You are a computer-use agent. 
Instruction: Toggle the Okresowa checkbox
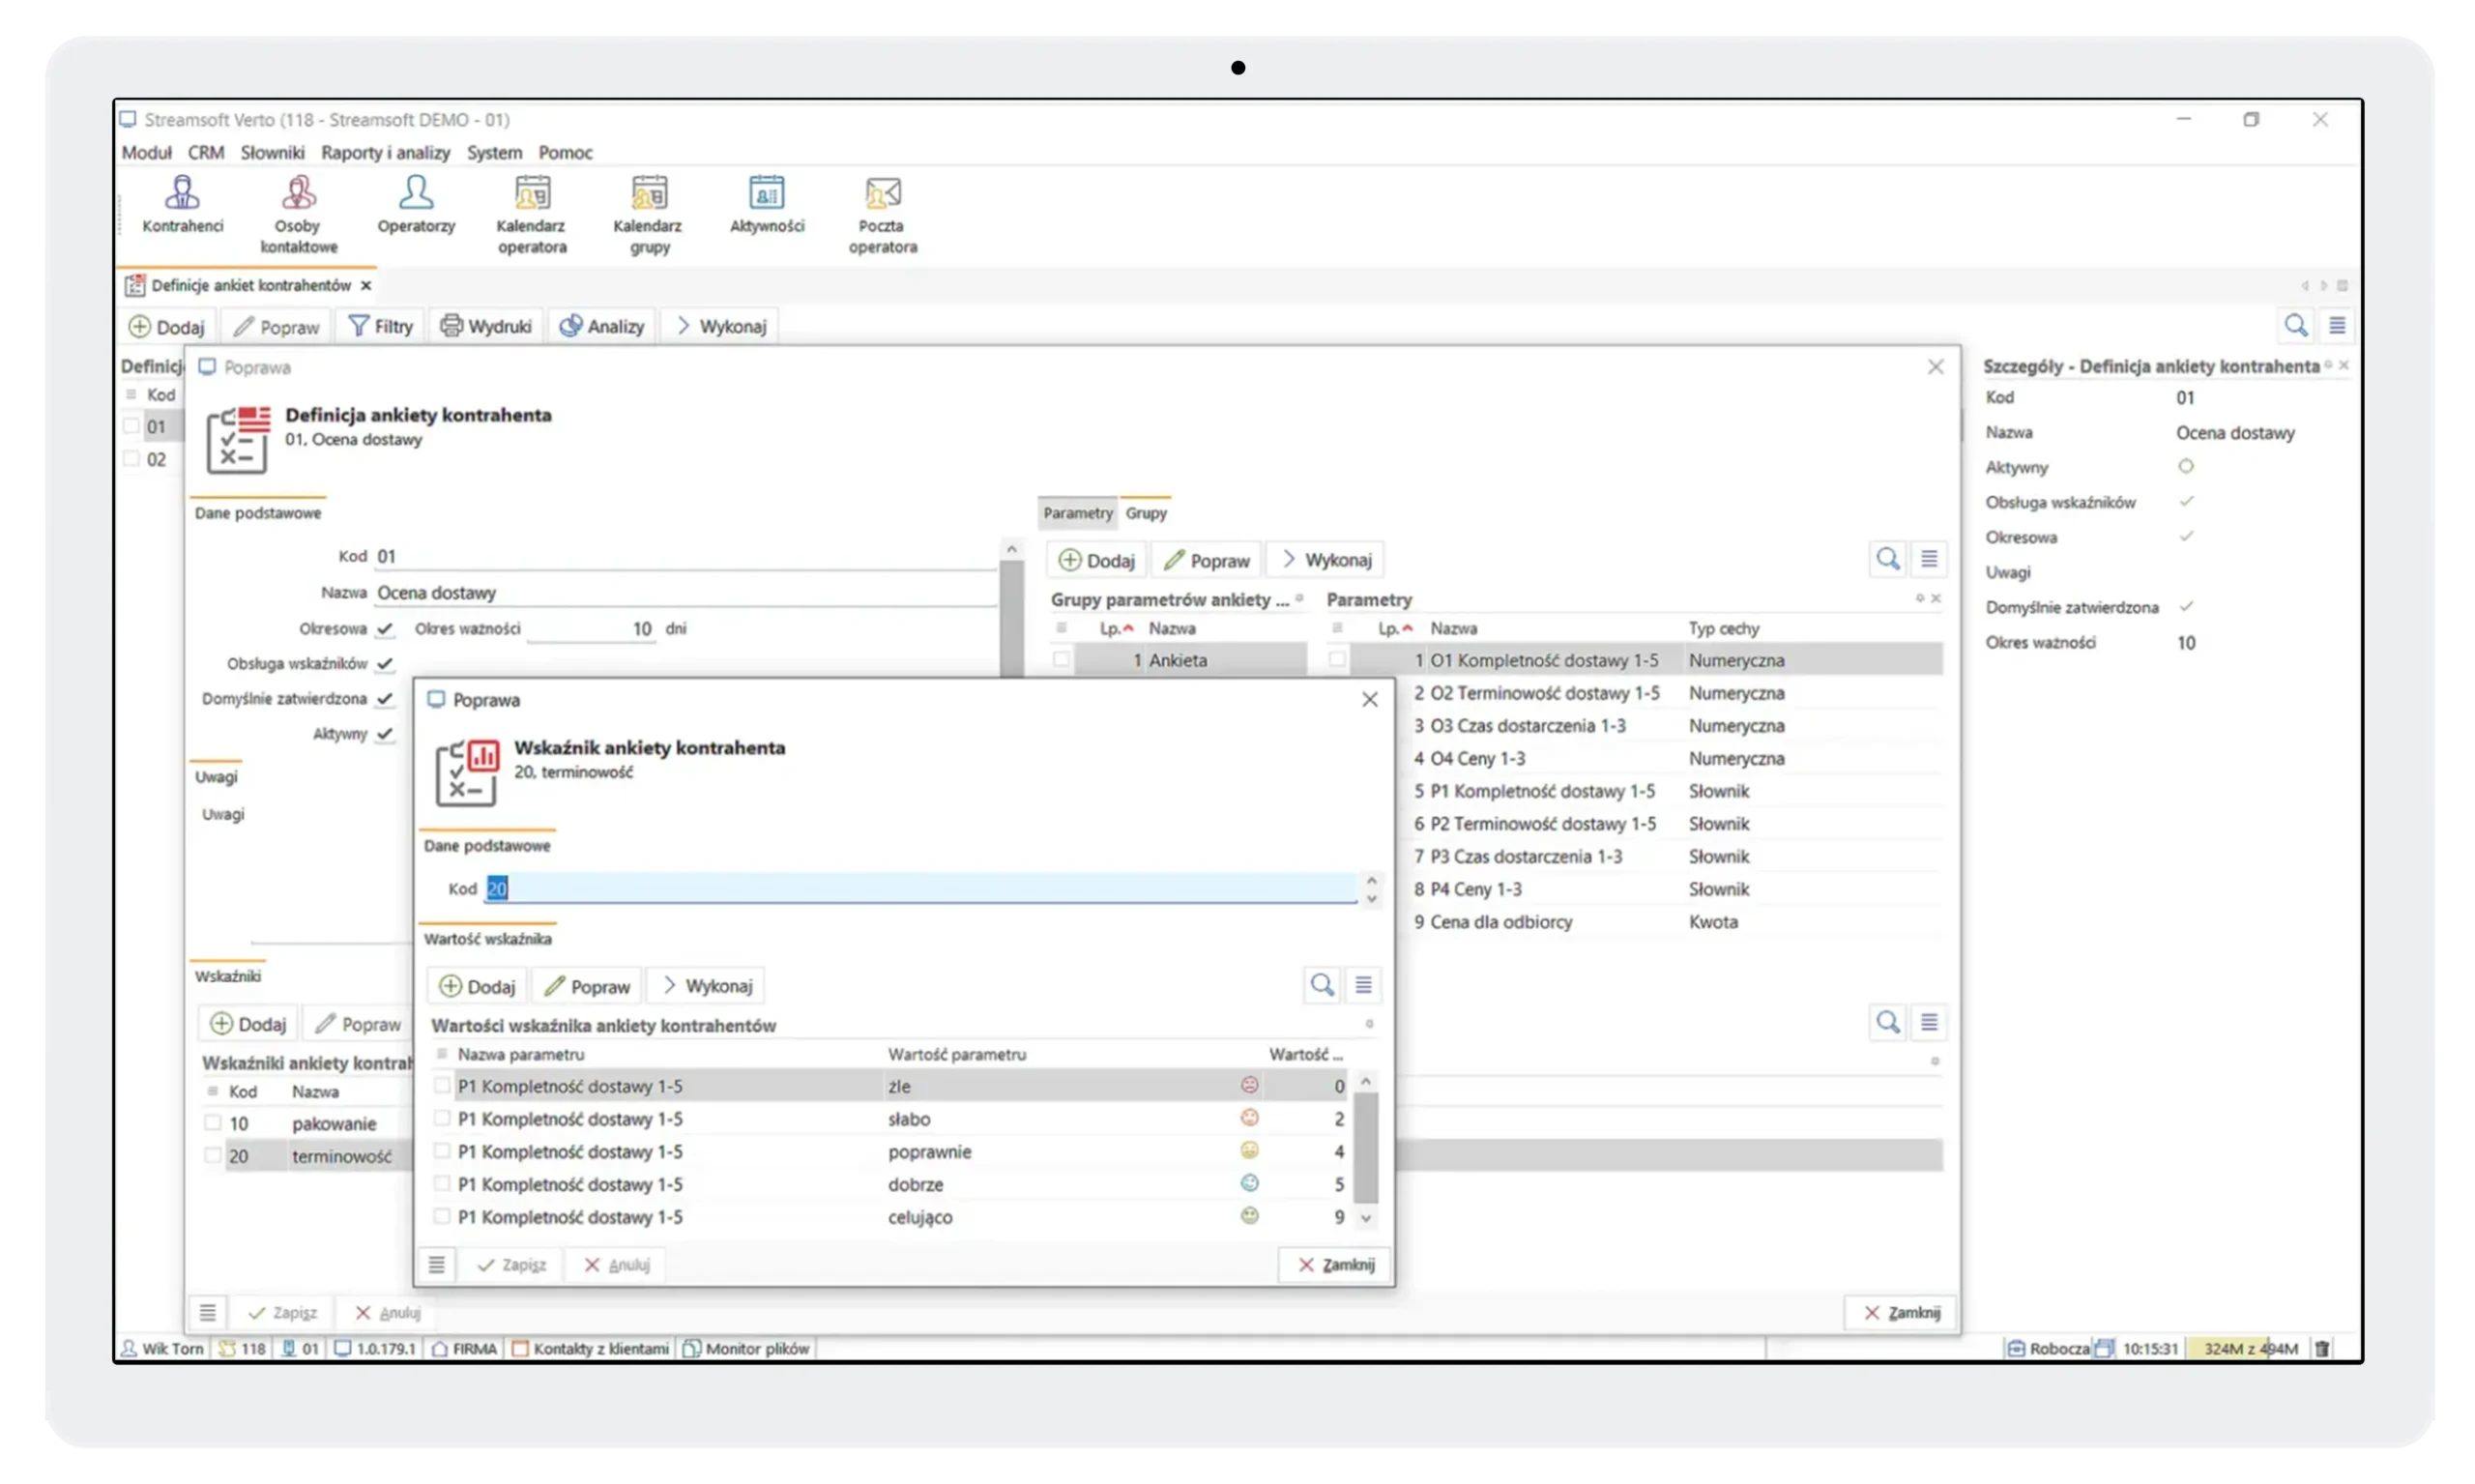[x=387, y=629]
